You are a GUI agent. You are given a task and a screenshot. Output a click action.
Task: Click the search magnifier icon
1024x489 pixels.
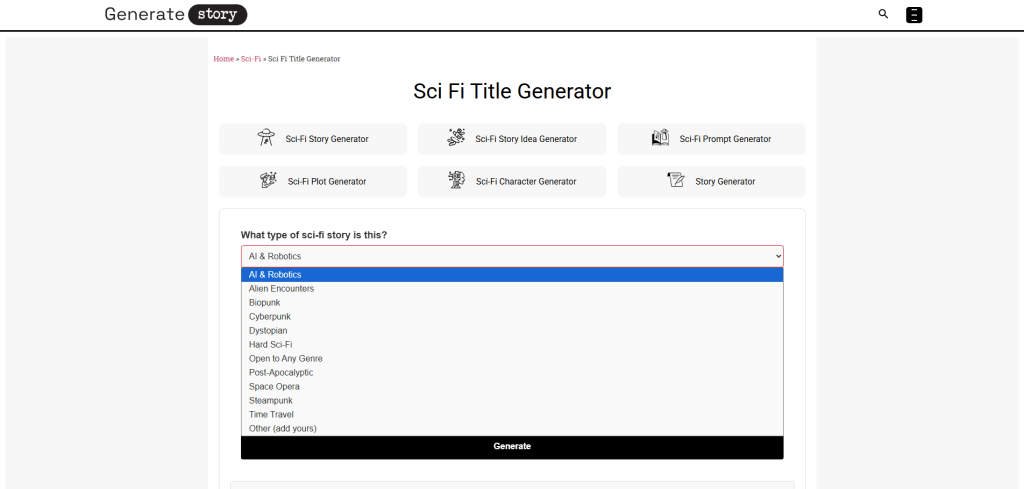point(883,14)
